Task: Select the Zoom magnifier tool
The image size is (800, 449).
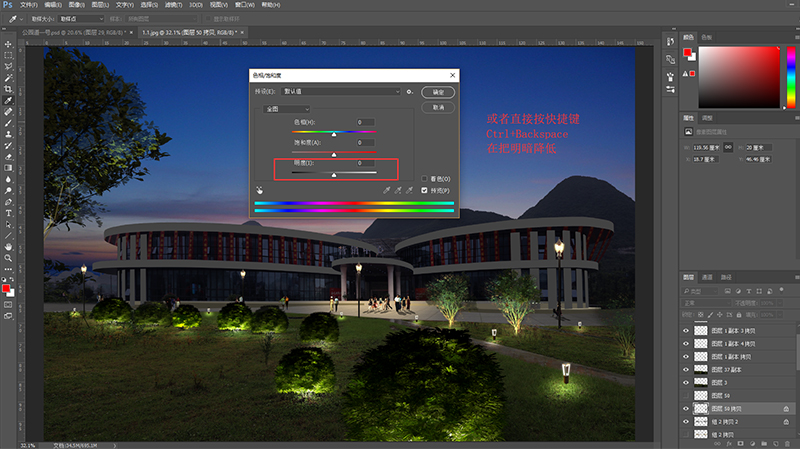Action: click(8, 257)
